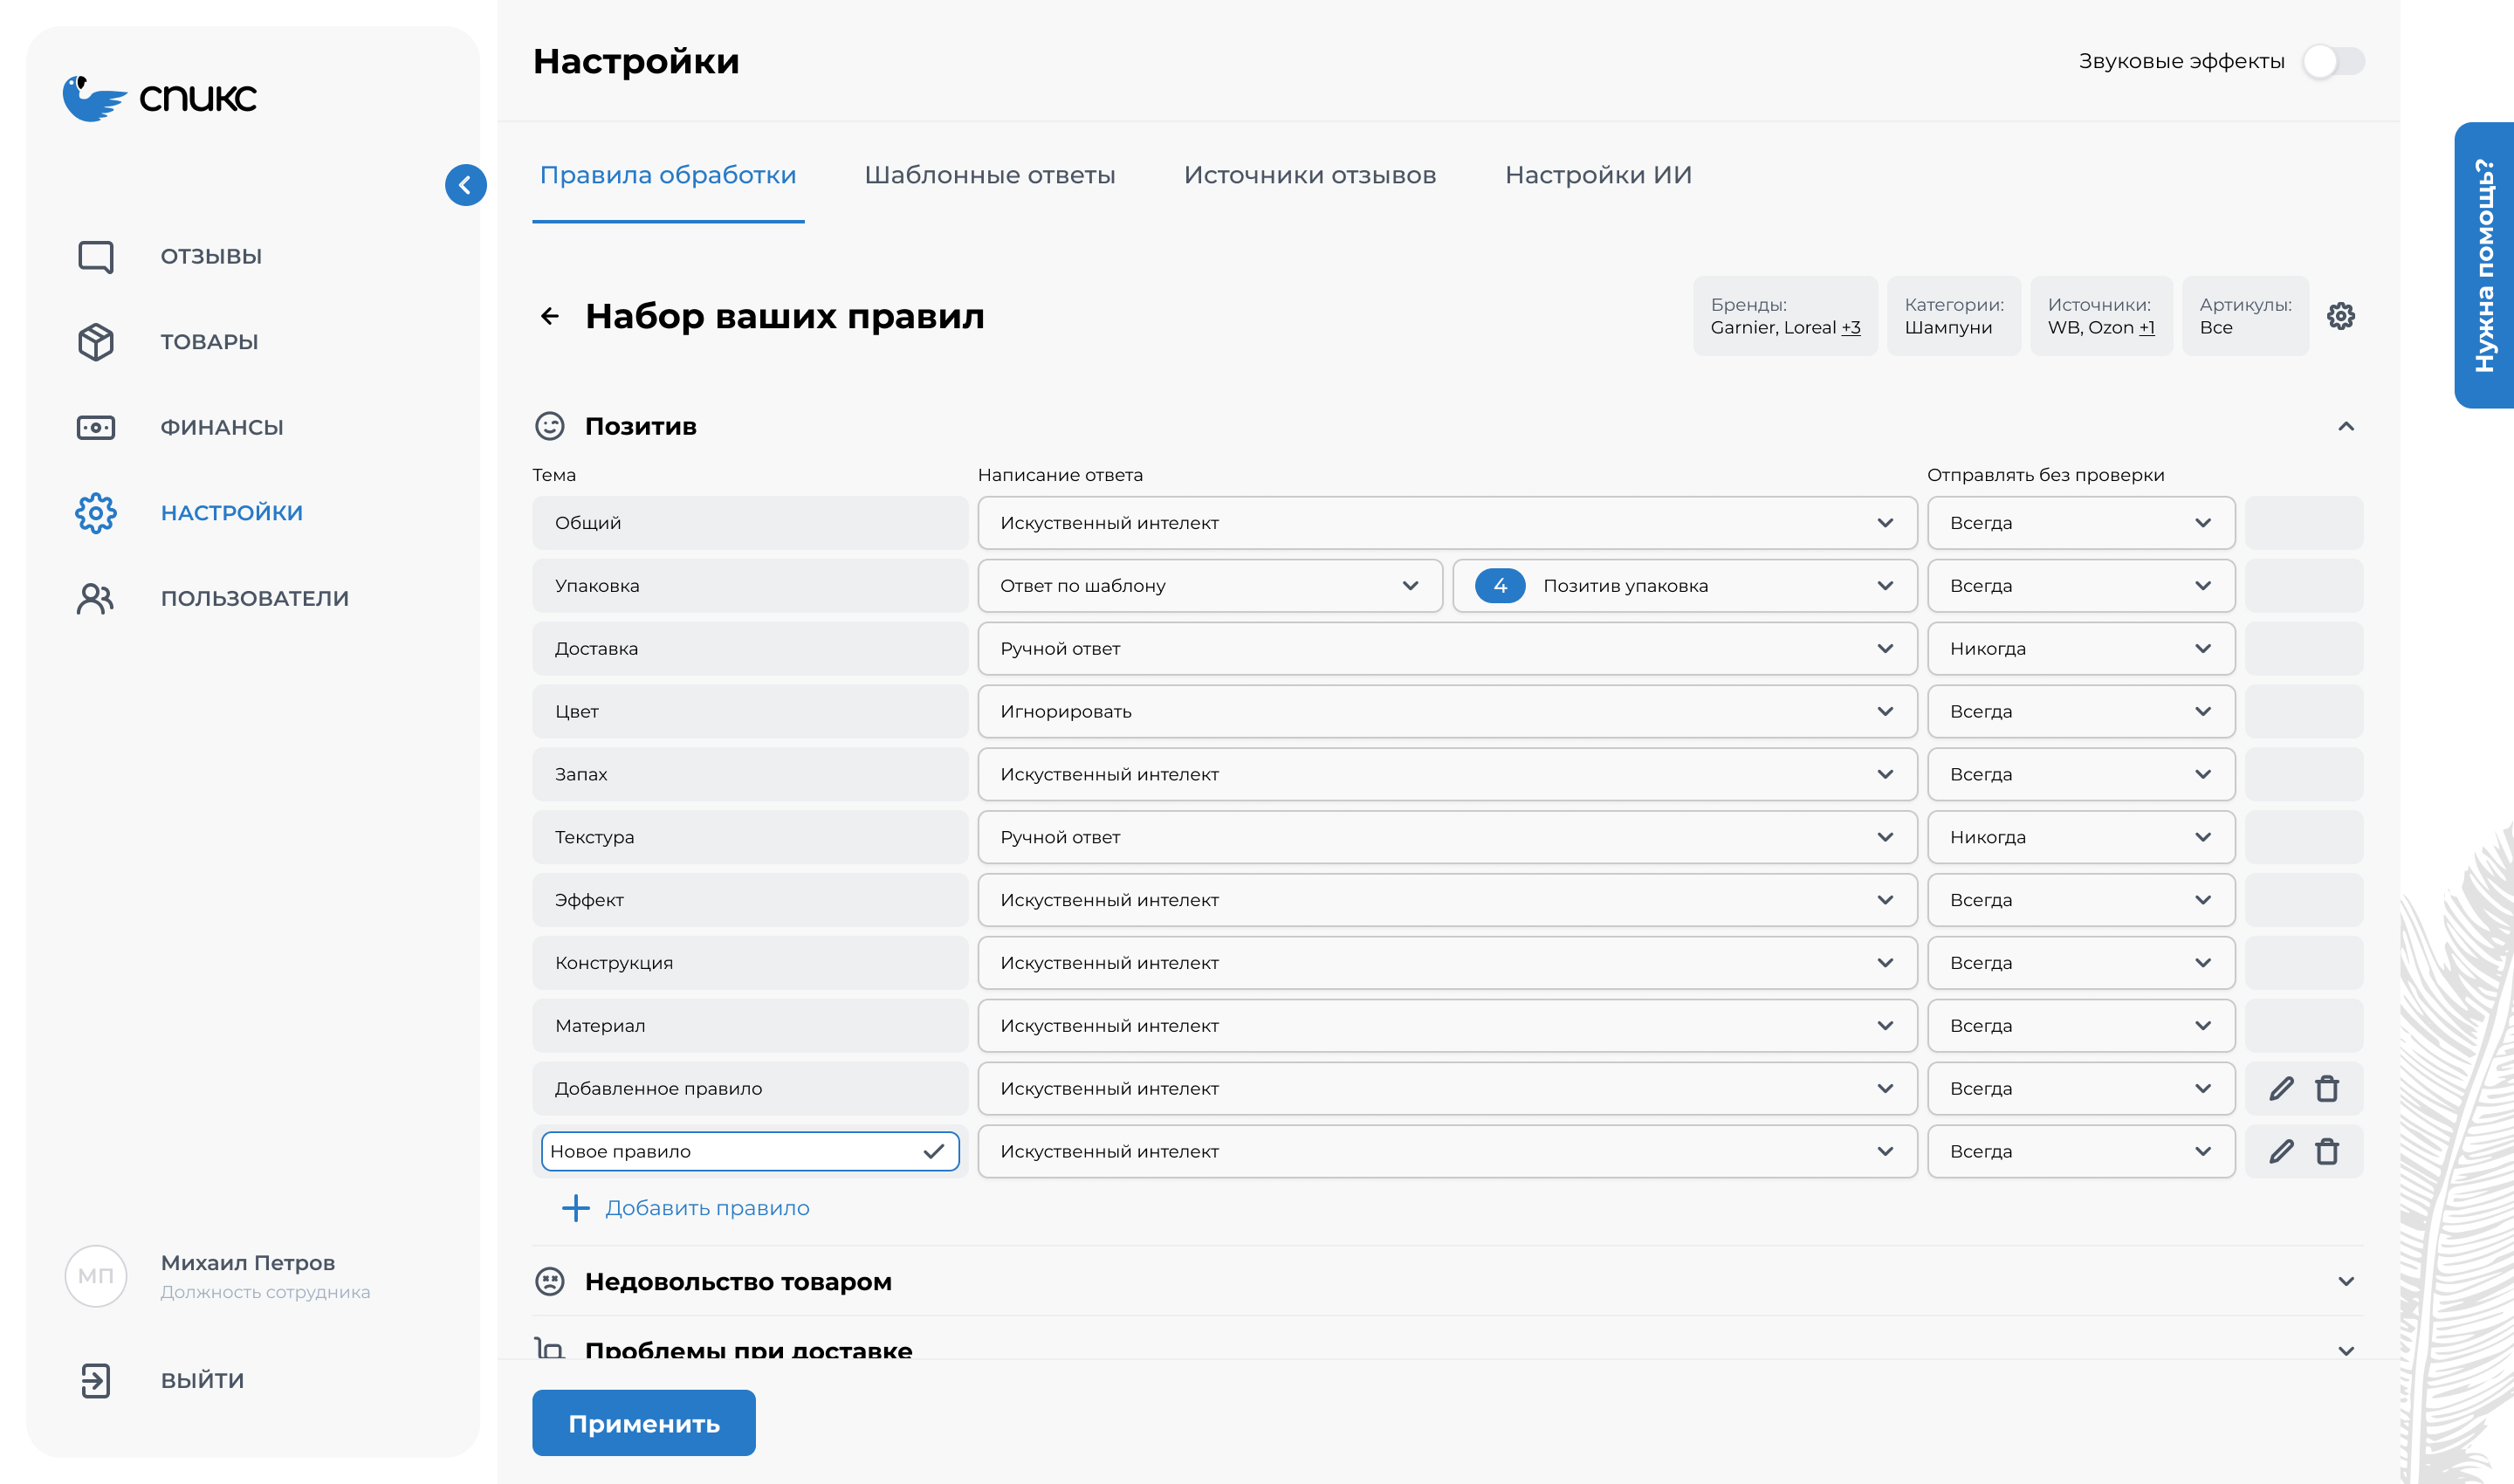The width and height of the screenshot is (2514, 1484).
Task: Switch to the Шаблонные ответы tab
Action: [989, 174]
